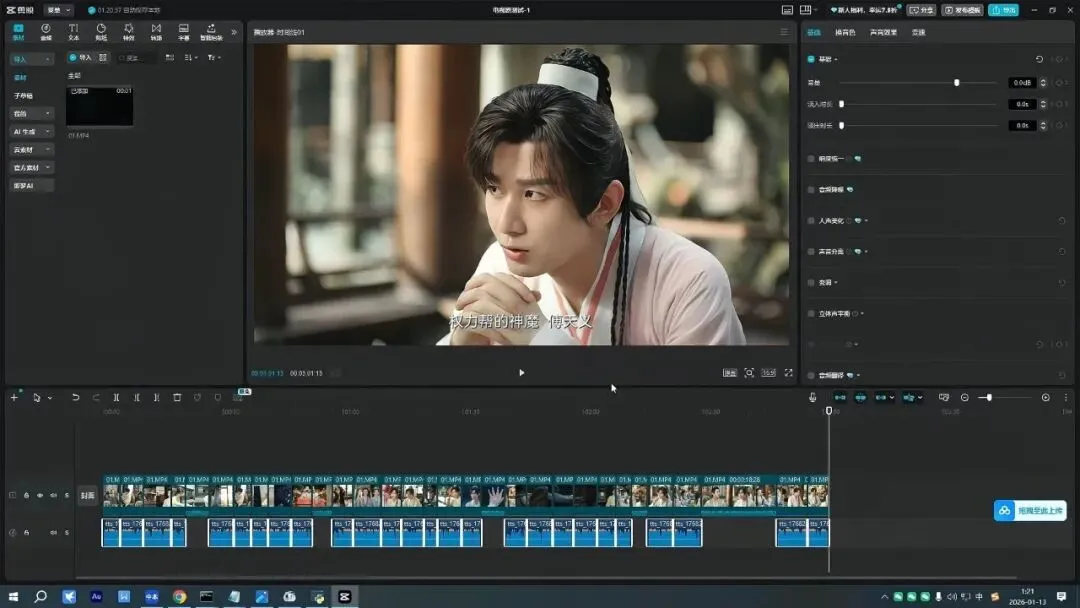
Task: Click the blue Import (导入) button in media panel
Action: click(x=80, y=58)
